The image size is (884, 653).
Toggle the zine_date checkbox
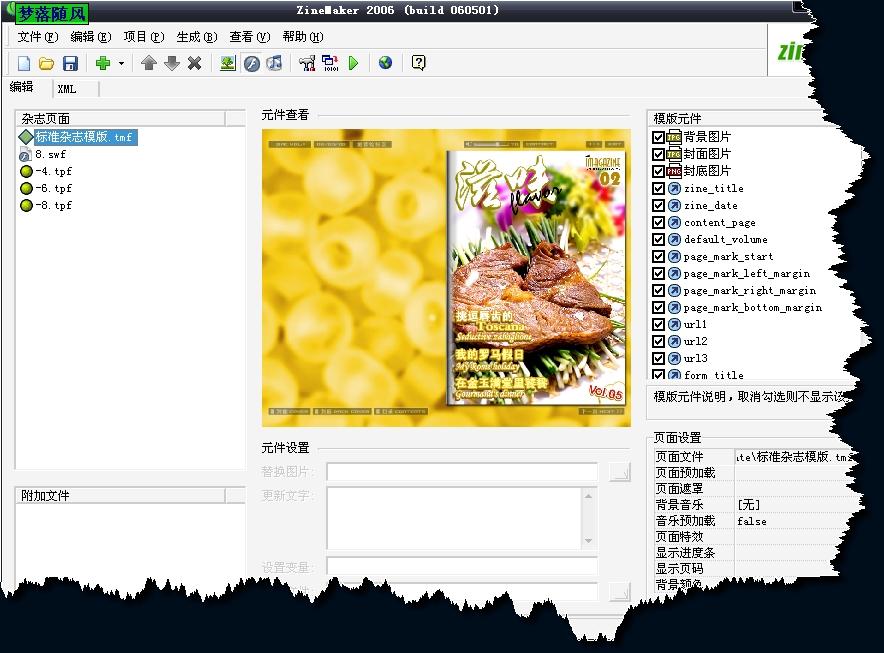[x=658, y=205]
